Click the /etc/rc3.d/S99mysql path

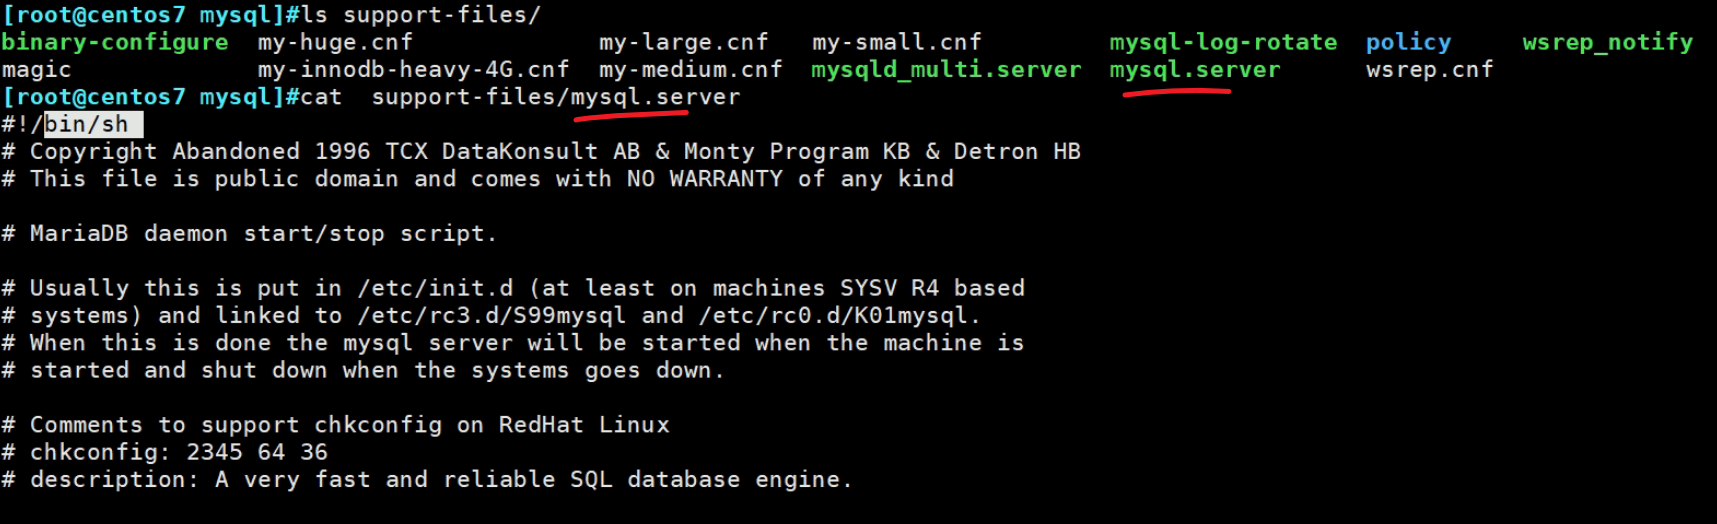[x=492, y=316]
